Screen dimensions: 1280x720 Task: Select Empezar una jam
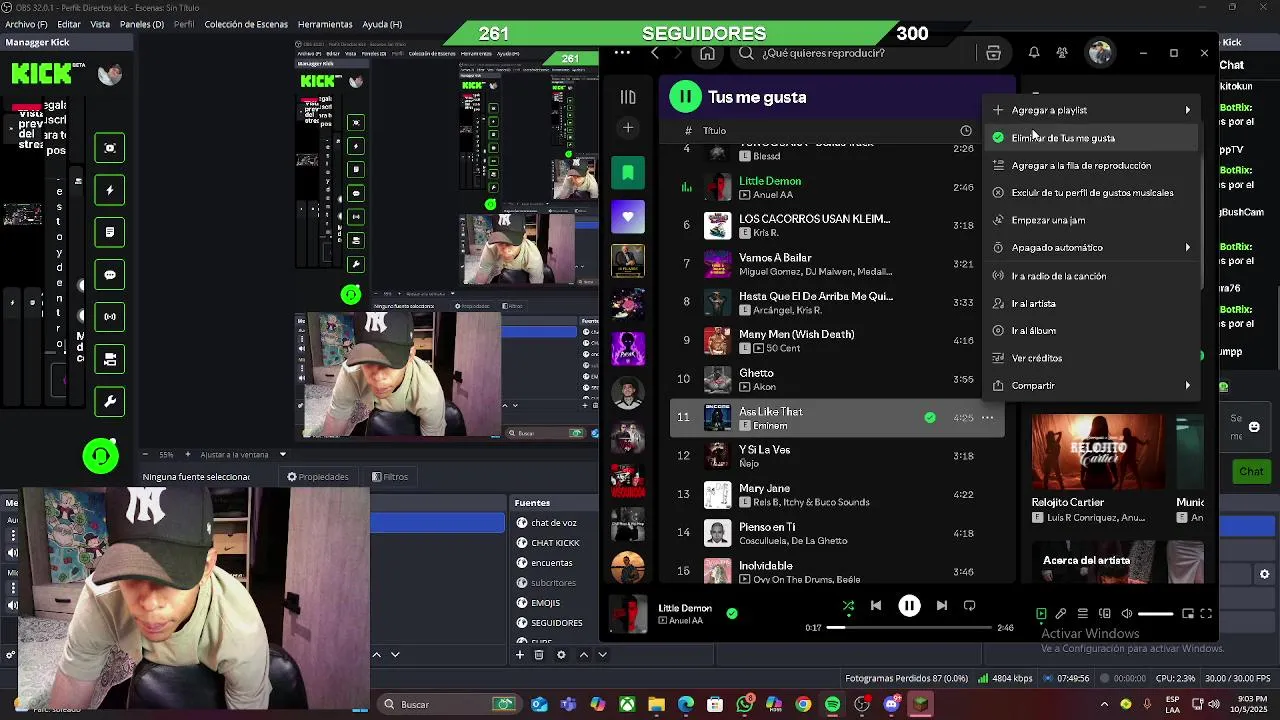[x=1092, y=220]
